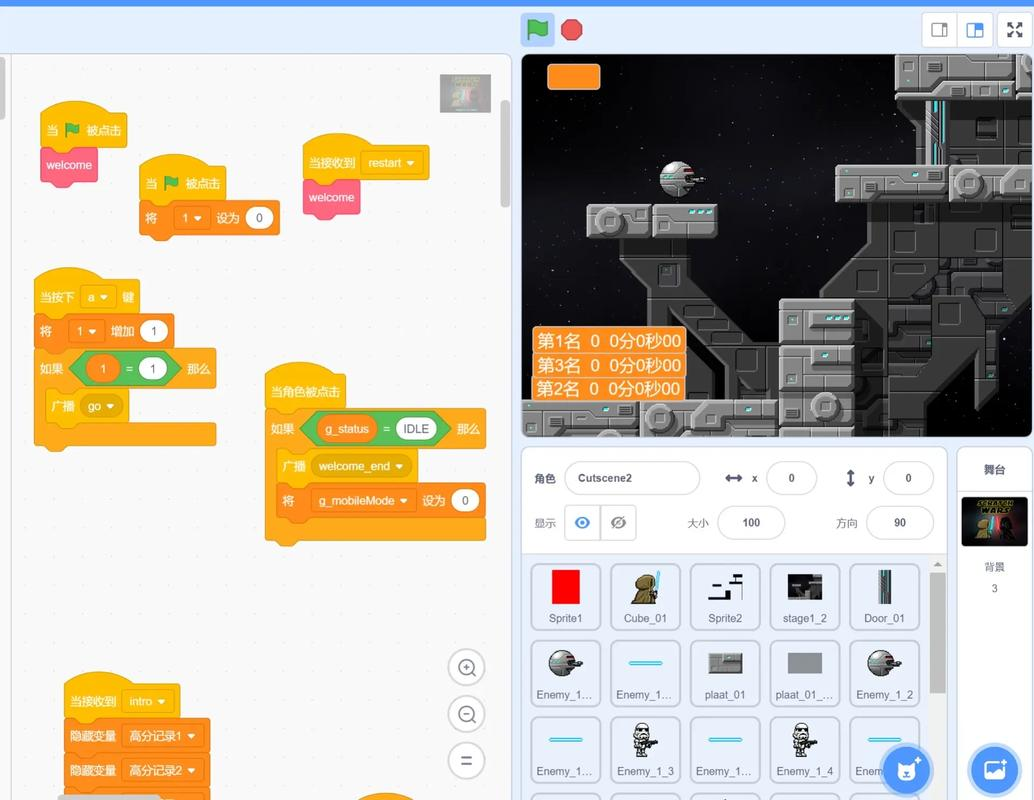Viewport: 1034px width, 800px height.
Task: Edit the sprite name field Cutscene2
Action: [632, 478]
